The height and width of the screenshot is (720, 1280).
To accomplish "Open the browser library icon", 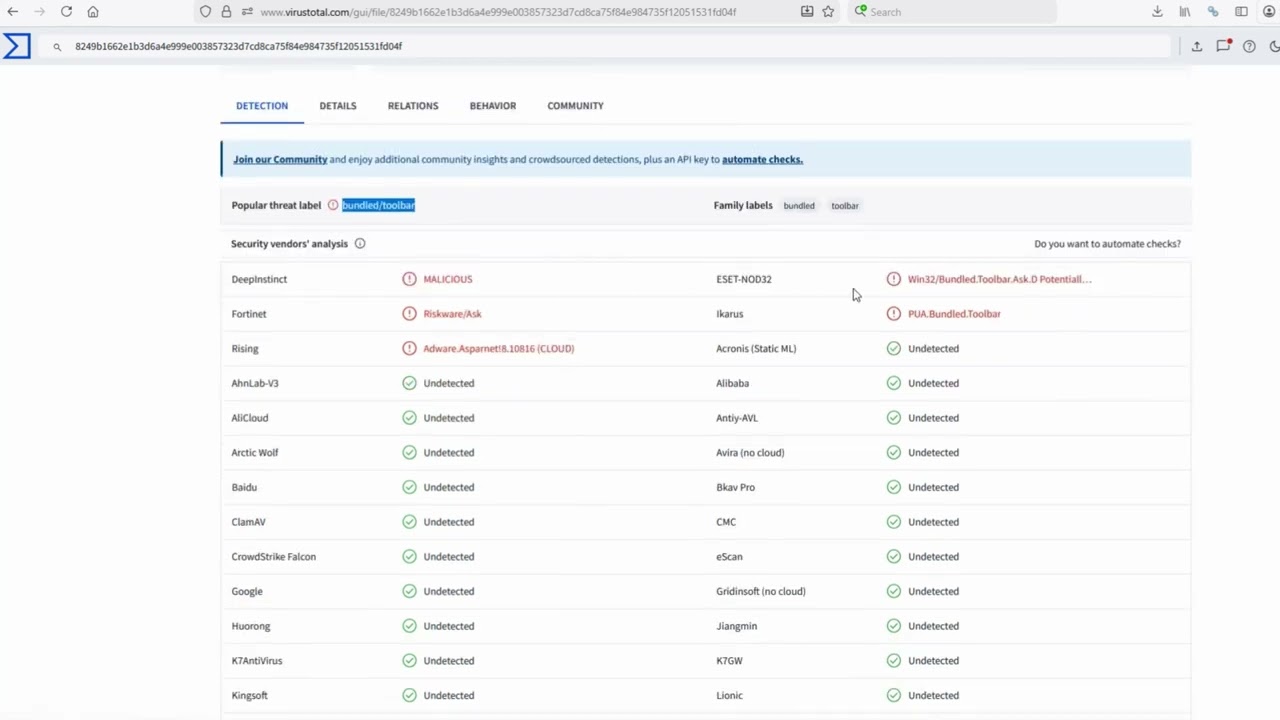I will click(1185, 12).
